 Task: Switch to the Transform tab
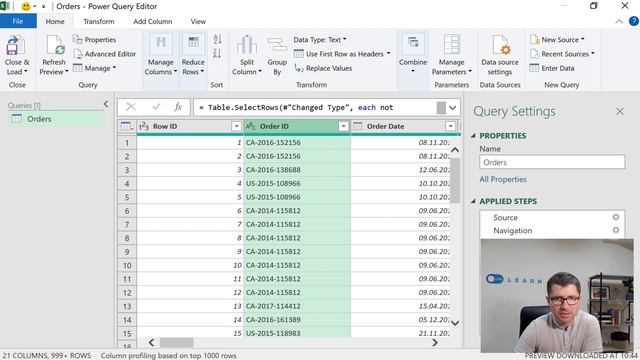[x=99, y=21]
